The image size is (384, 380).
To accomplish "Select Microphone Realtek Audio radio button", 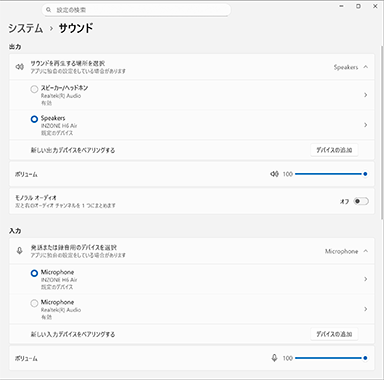I will click(x=34, y=303).
